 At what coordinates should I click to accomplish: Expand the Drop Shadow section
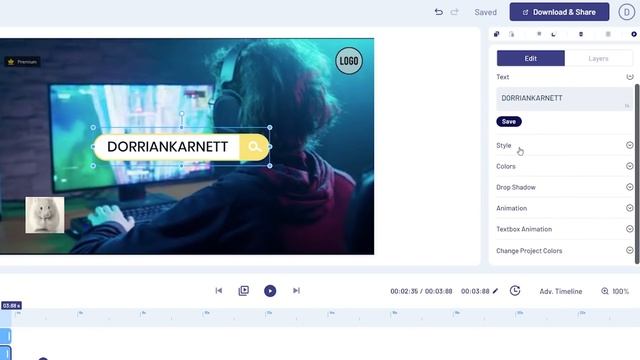click(x=564, y=187)
